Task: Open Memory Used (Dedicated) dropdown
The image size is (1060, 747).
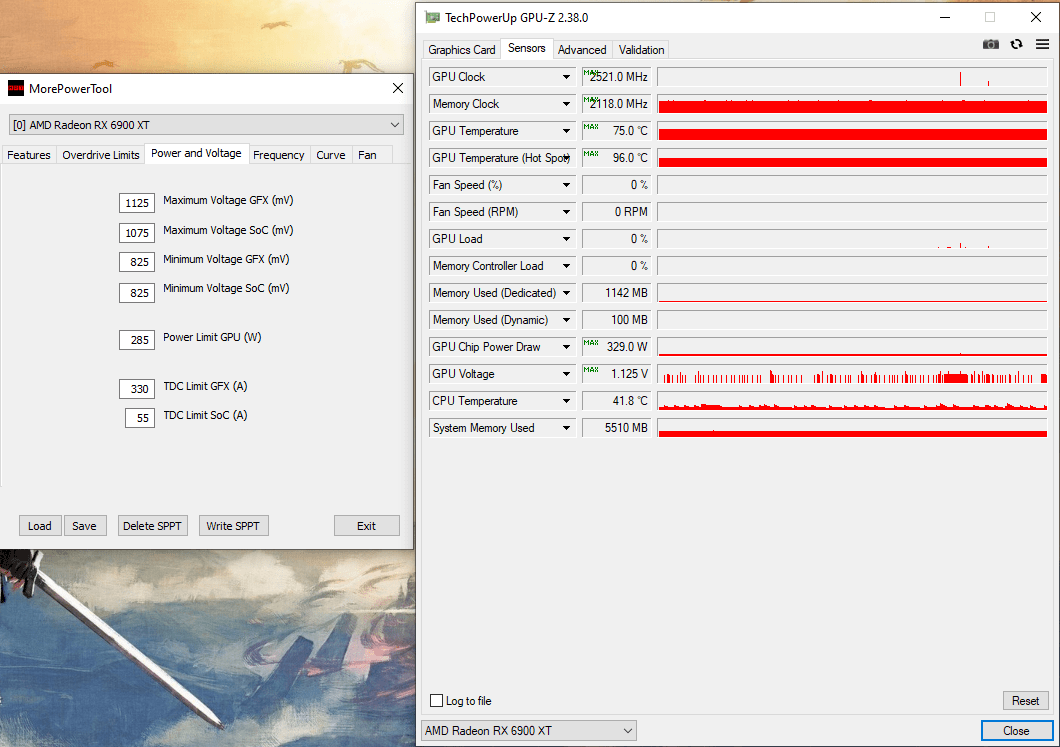Action: 566,293
